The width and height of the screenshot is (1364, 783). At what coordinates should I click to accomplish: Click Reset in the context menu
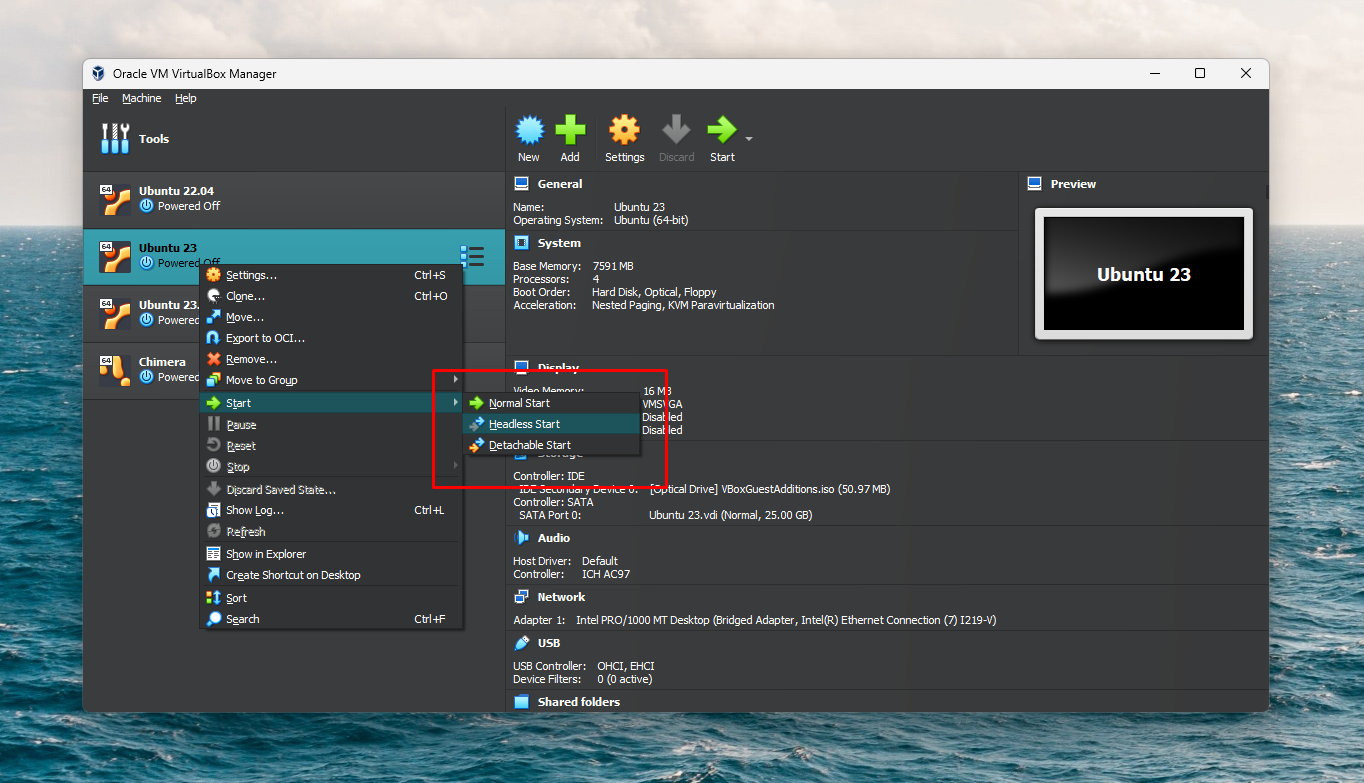coord(331,446)
